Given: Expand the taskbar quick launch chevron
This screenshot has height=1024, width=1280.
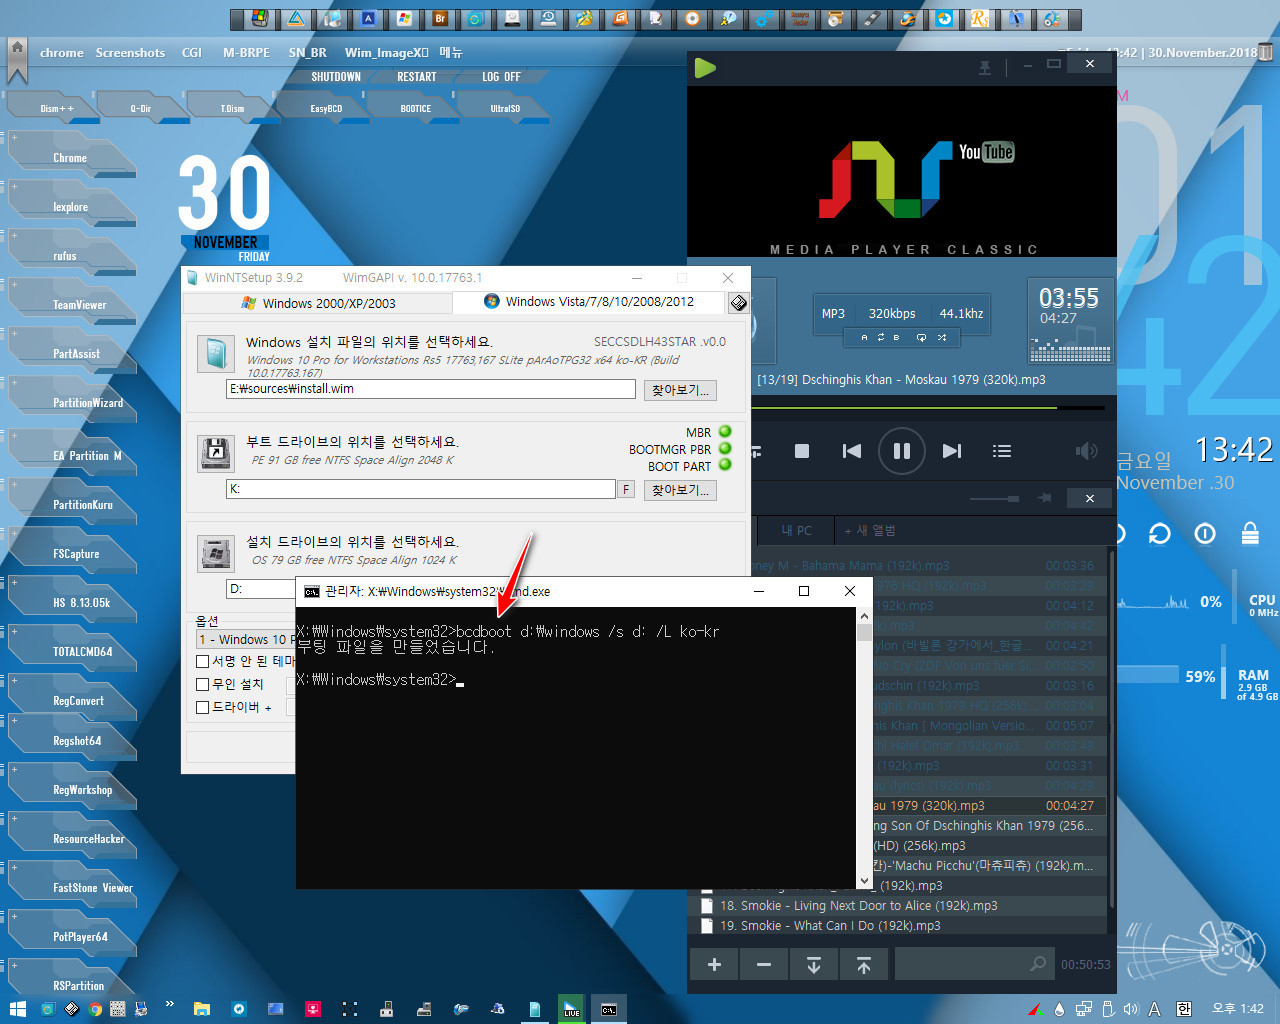Looking at the screenshot, I should 169,1004.
